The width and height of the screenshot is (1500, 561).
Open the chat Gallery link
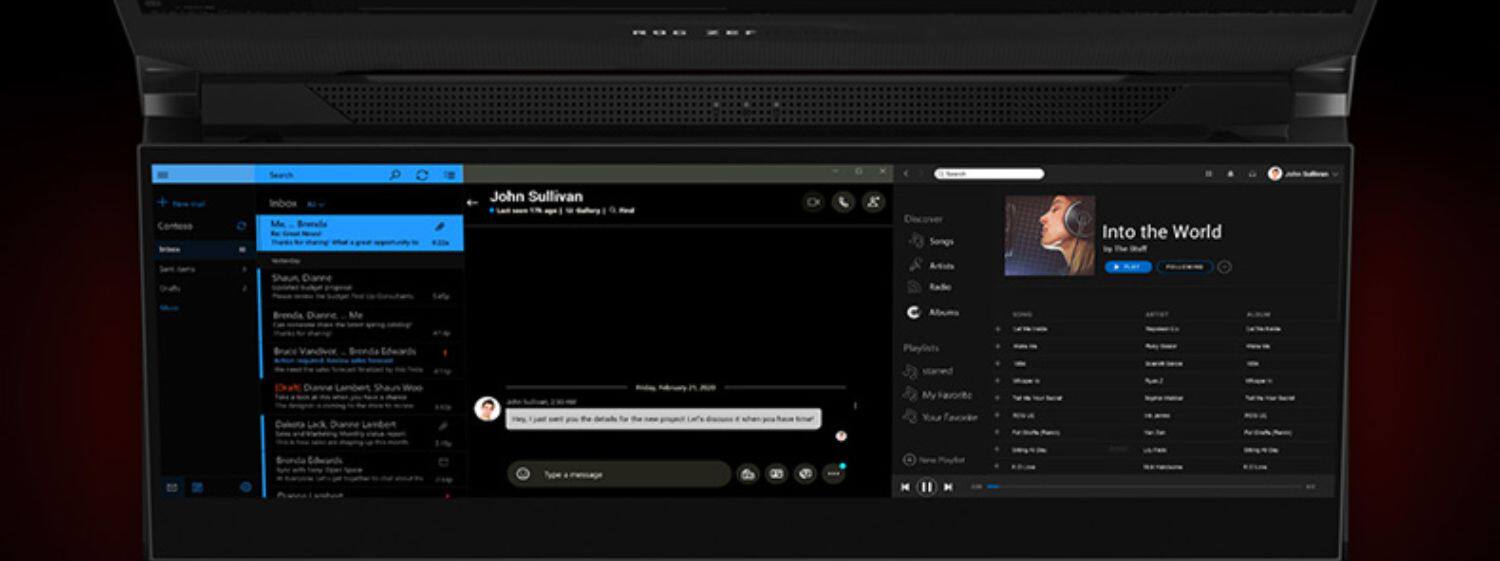(x=583, y=211)
